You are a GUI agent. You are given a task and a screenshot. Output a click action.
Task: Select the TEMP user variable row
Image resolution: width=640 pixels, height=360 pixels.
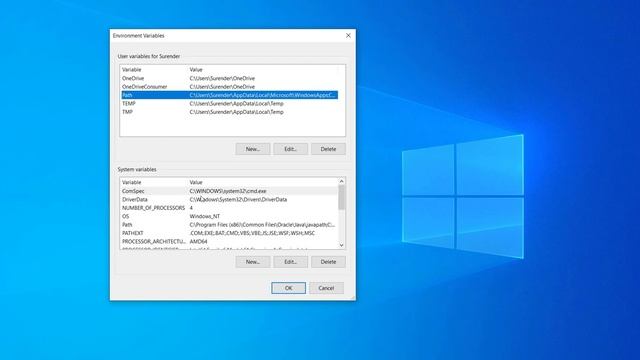(x=229, y=104)
